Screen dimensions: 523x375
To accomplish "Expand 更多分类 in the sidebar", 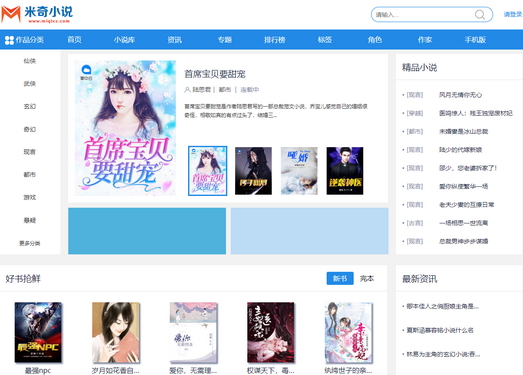I will pos(30,243).
